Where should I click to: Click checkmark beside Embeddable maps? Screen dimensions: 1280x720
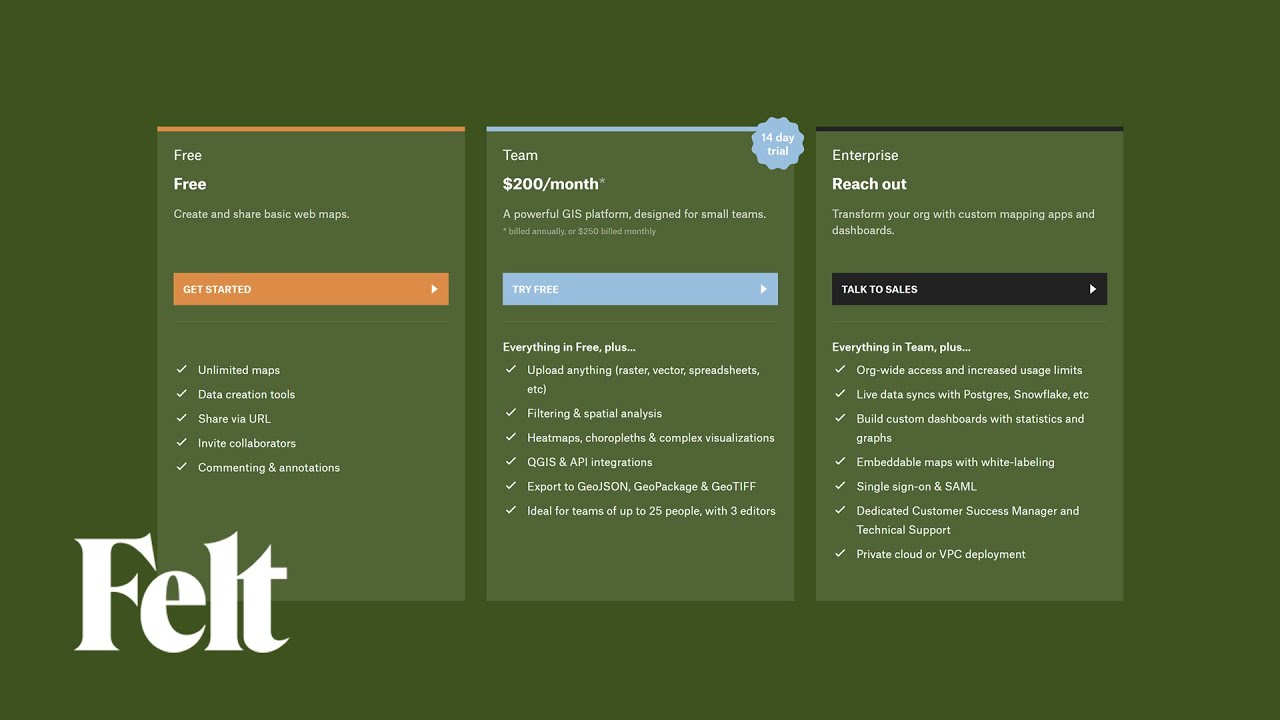point(839,461)
